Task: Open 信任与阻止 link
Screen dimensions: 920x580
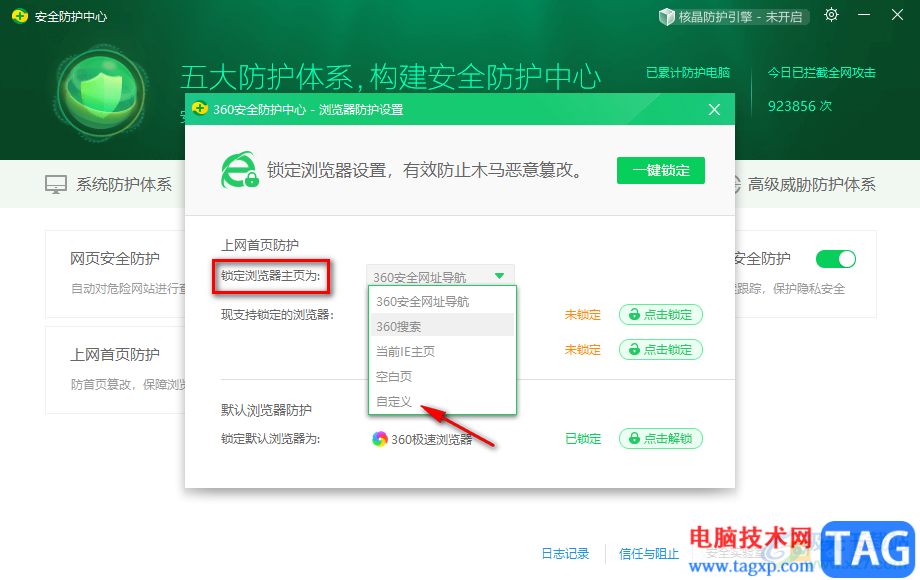Action: (649, 554)
